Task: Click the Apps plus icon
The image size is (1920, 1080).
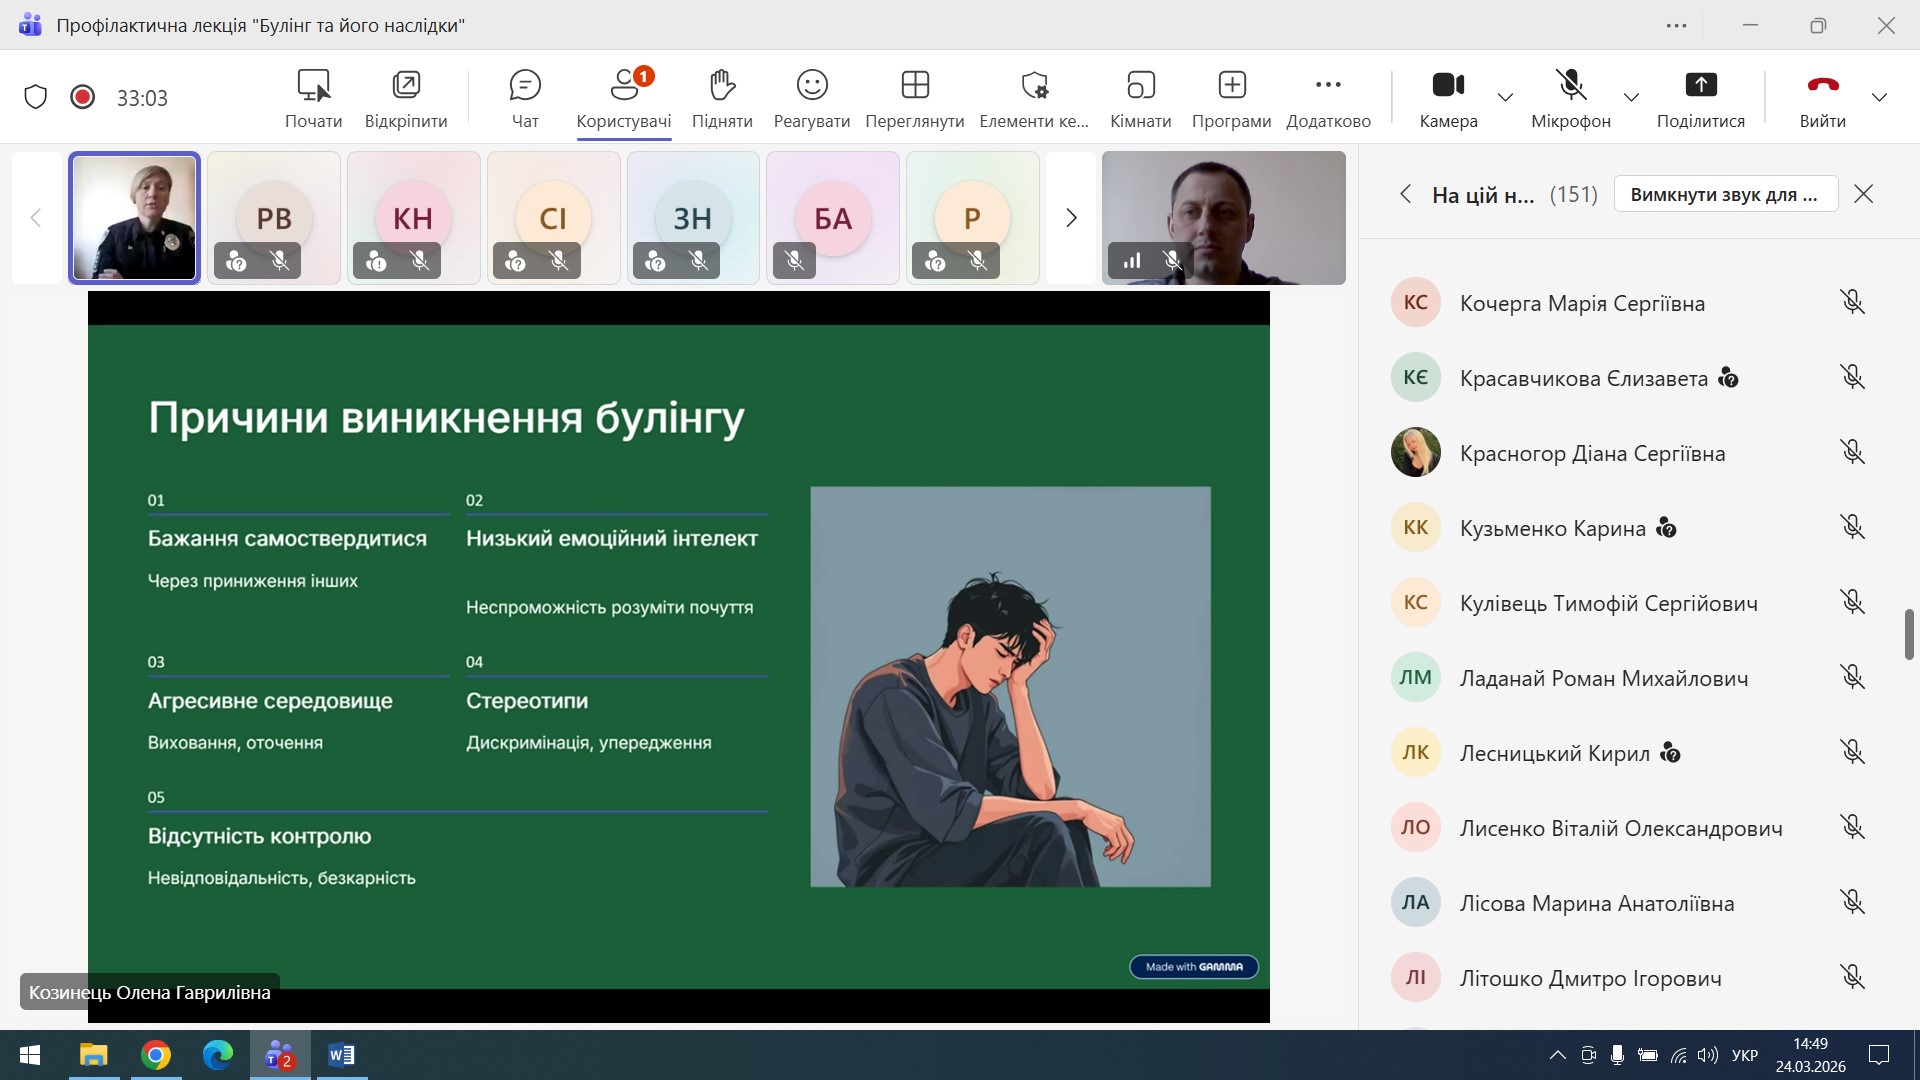Action: [1232, 86]
